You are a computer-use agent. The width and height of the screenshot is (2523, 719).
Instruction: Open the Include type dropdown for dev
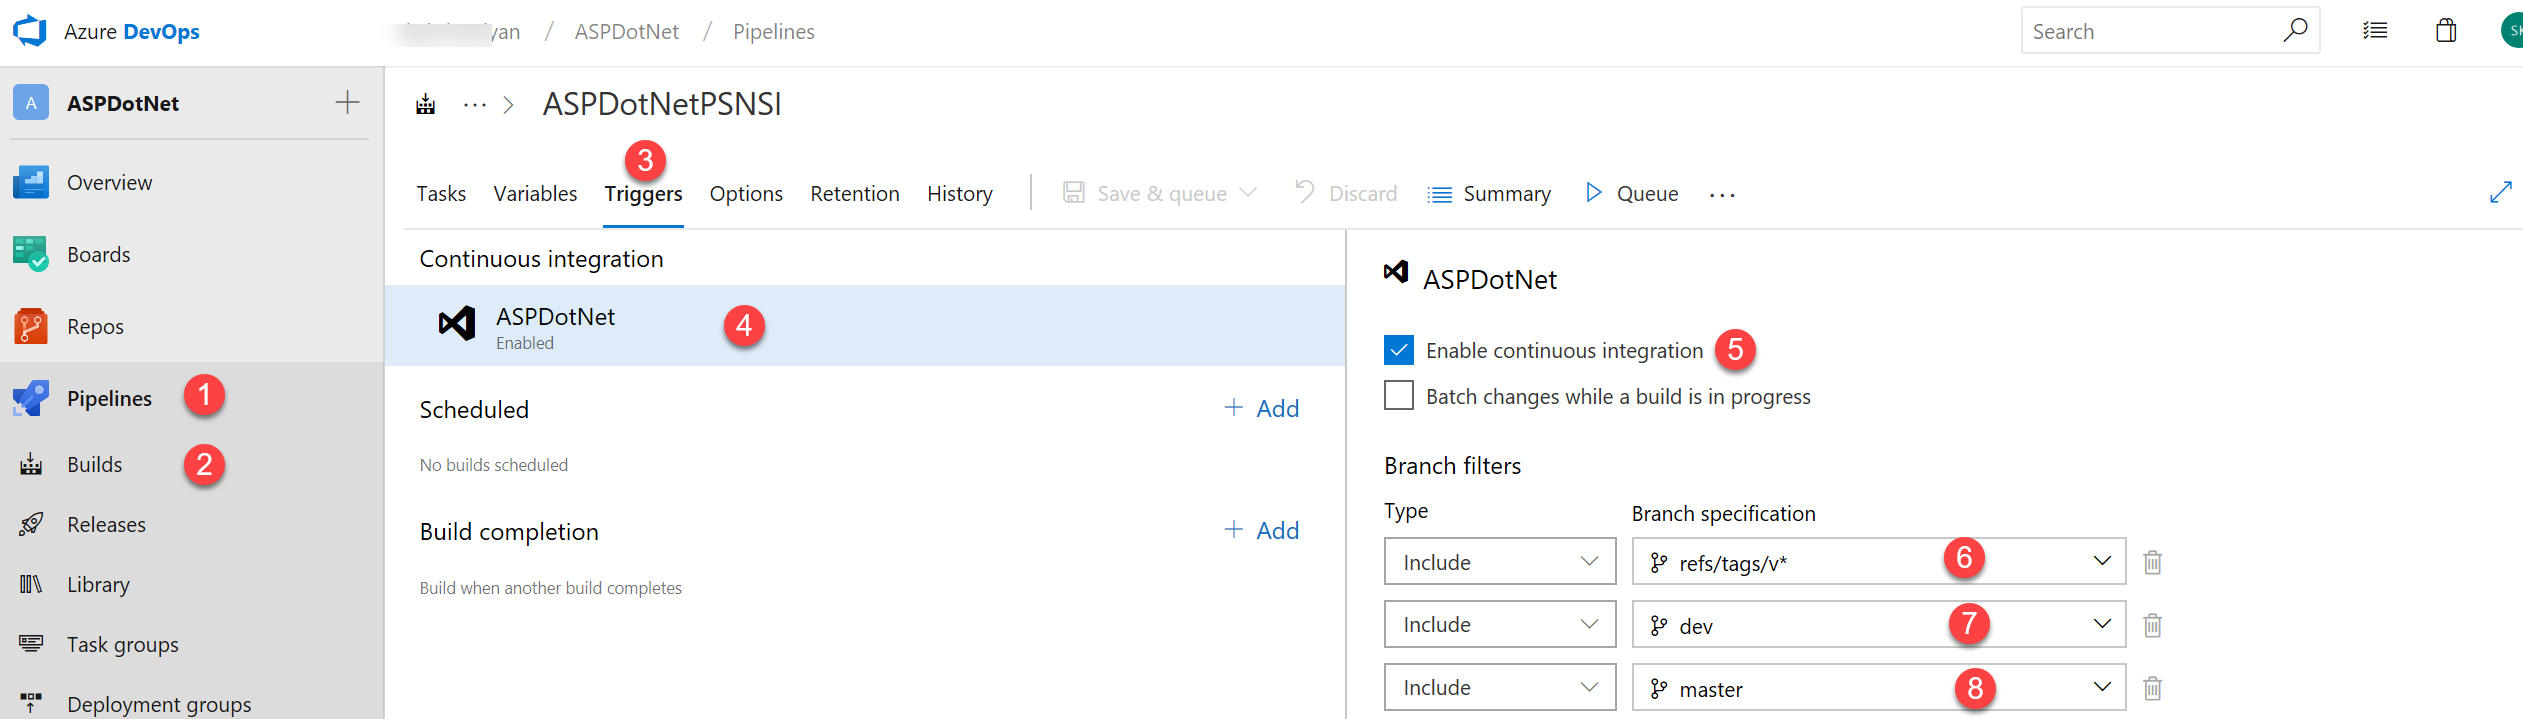coord(1500,624)
